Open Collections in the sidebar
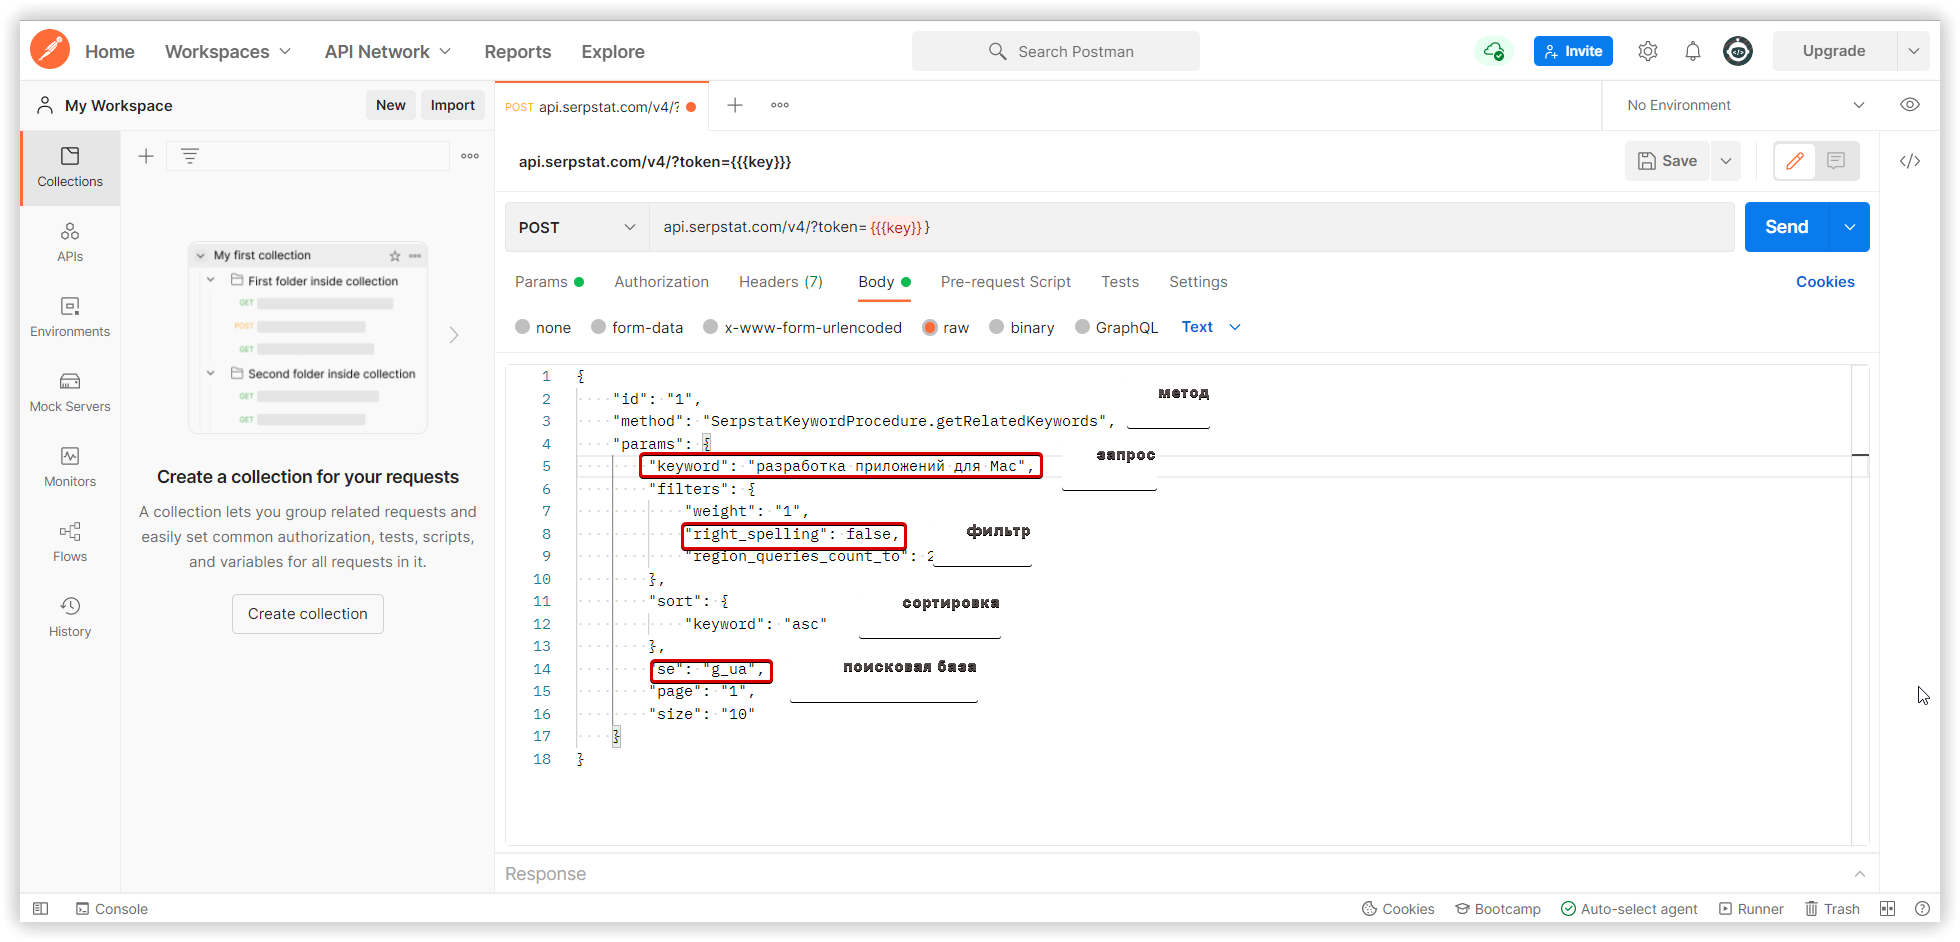Screen dimensions: 1960x942 pyautogui.click(x=70, y=167)
